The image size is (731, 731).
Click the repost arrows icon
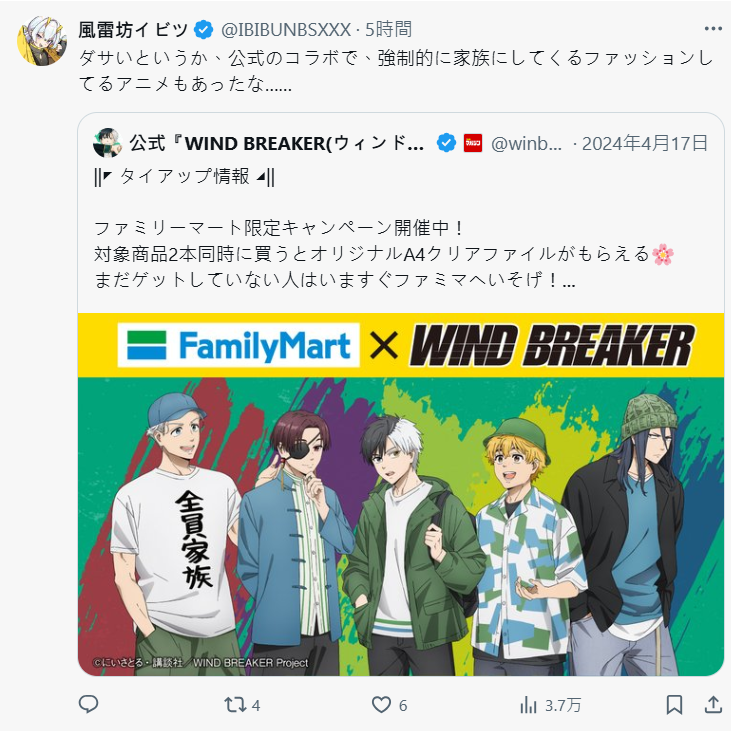click(235, 704)
